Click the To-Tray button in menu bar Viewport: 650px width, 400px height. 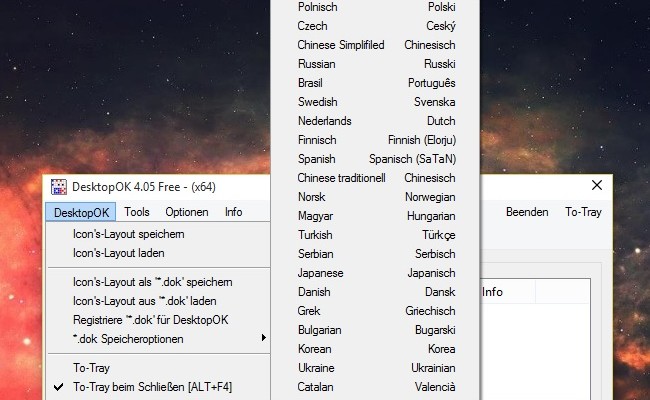tap(583, 212)
